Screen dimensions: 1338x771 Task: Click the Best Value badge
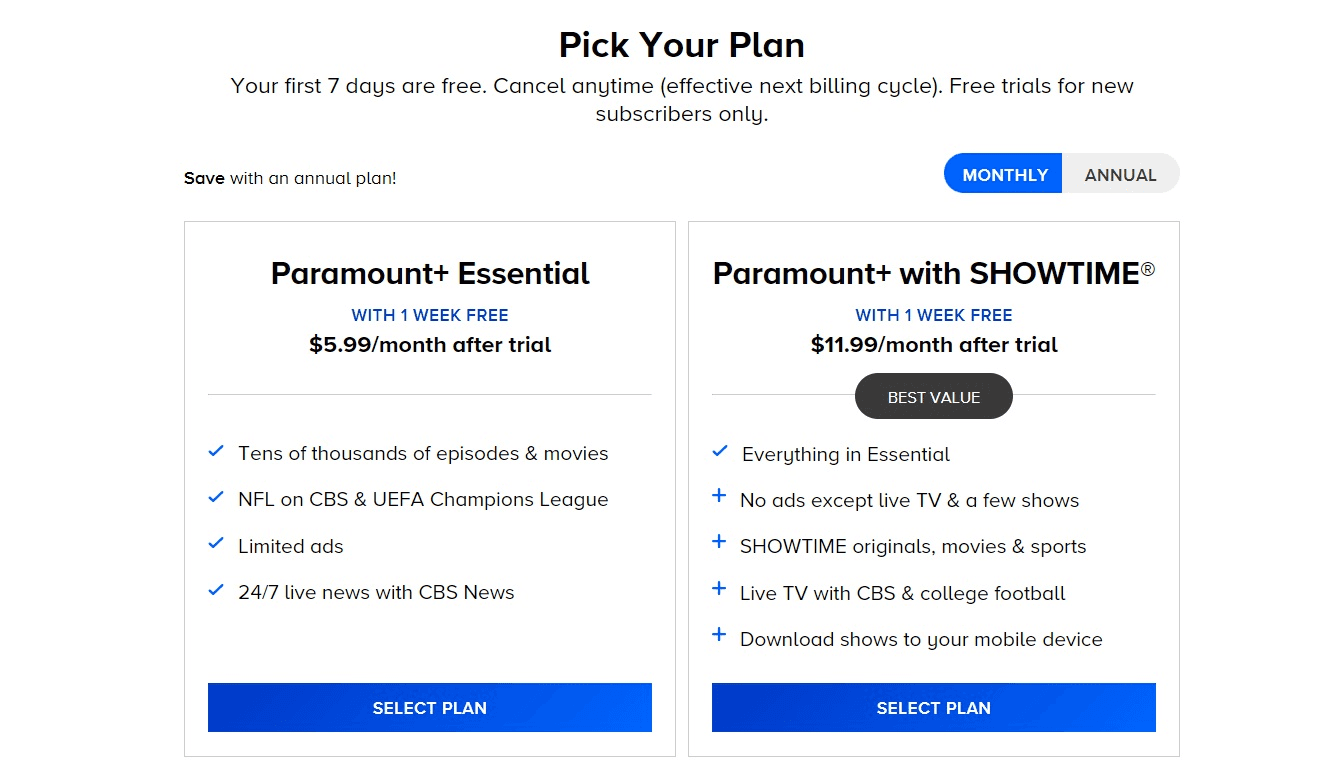(933, 397)
